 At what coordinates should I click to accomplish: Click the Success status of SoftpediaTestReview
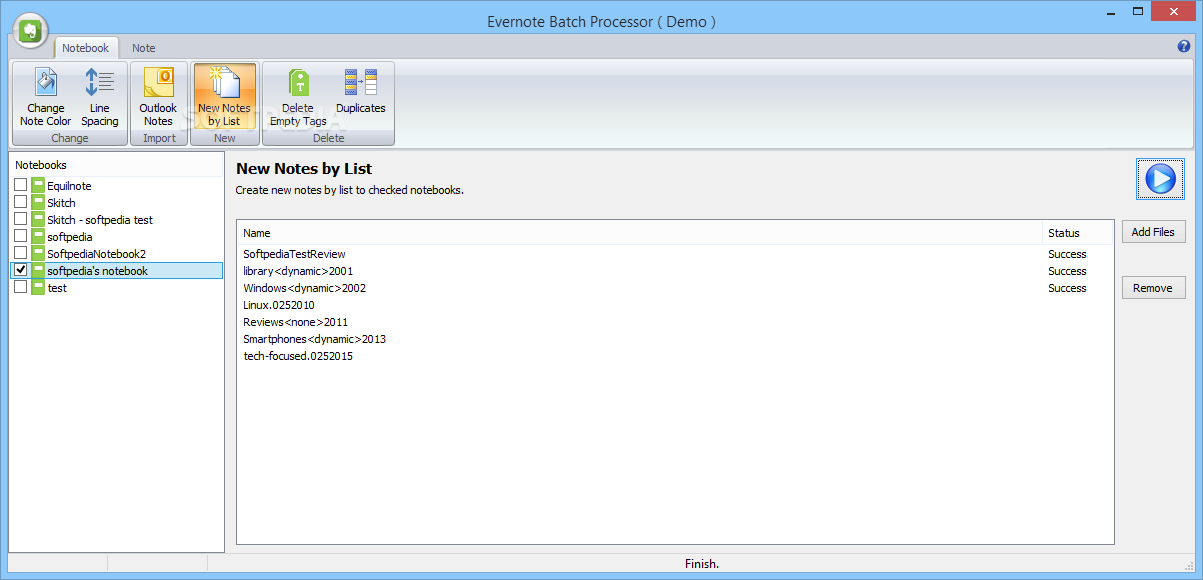[1067, 254]
